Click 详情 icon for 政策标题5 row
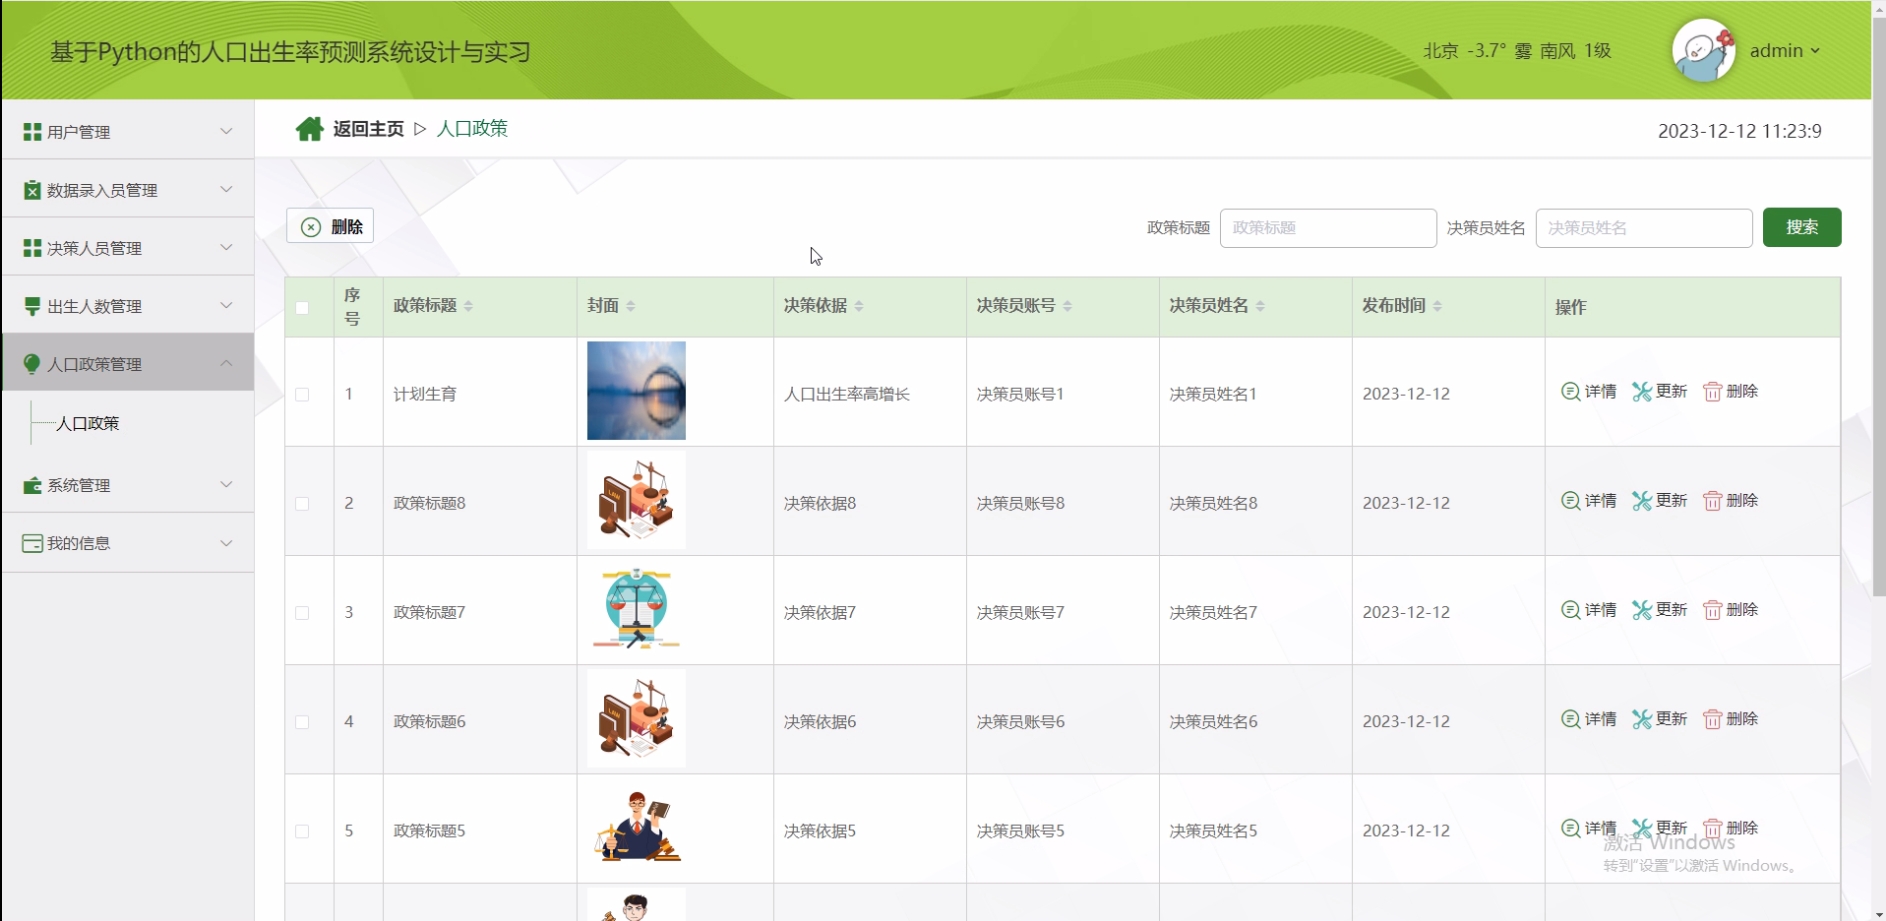This screenshot has height=921, width=1886. coord(1570,828)
